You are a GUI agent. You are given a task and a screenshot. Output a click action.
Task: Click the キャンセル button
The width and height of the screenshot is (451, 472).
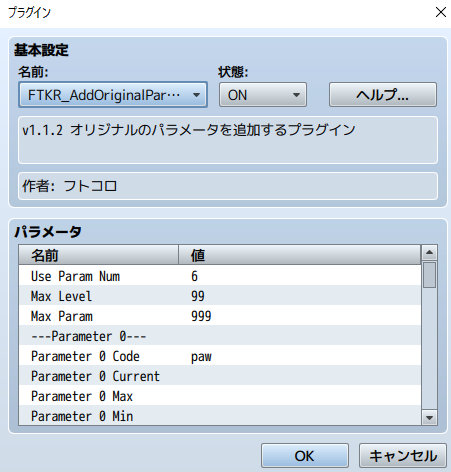tap(403, 456)
